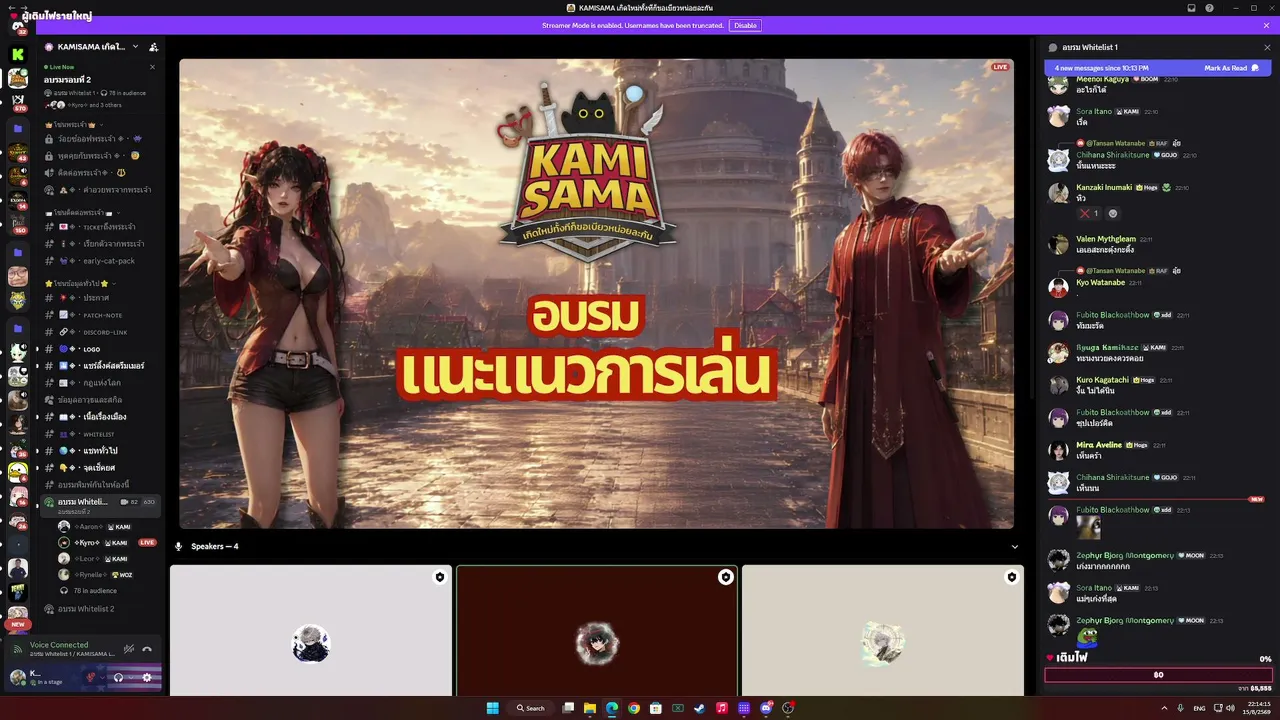The width and height of the screenshot is (1280, 720).
Task: Select the PATCH-NOTE channel
Action: [x=100, y=315]
